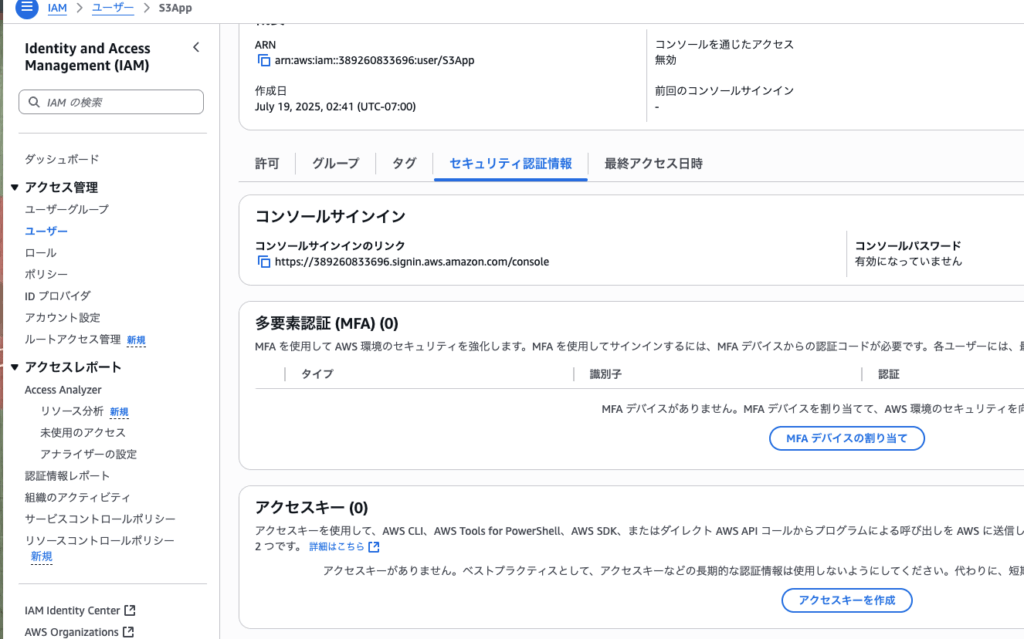Click the アクセスキーを作成 button
The image size is (1024, 639).
[846, 600]
